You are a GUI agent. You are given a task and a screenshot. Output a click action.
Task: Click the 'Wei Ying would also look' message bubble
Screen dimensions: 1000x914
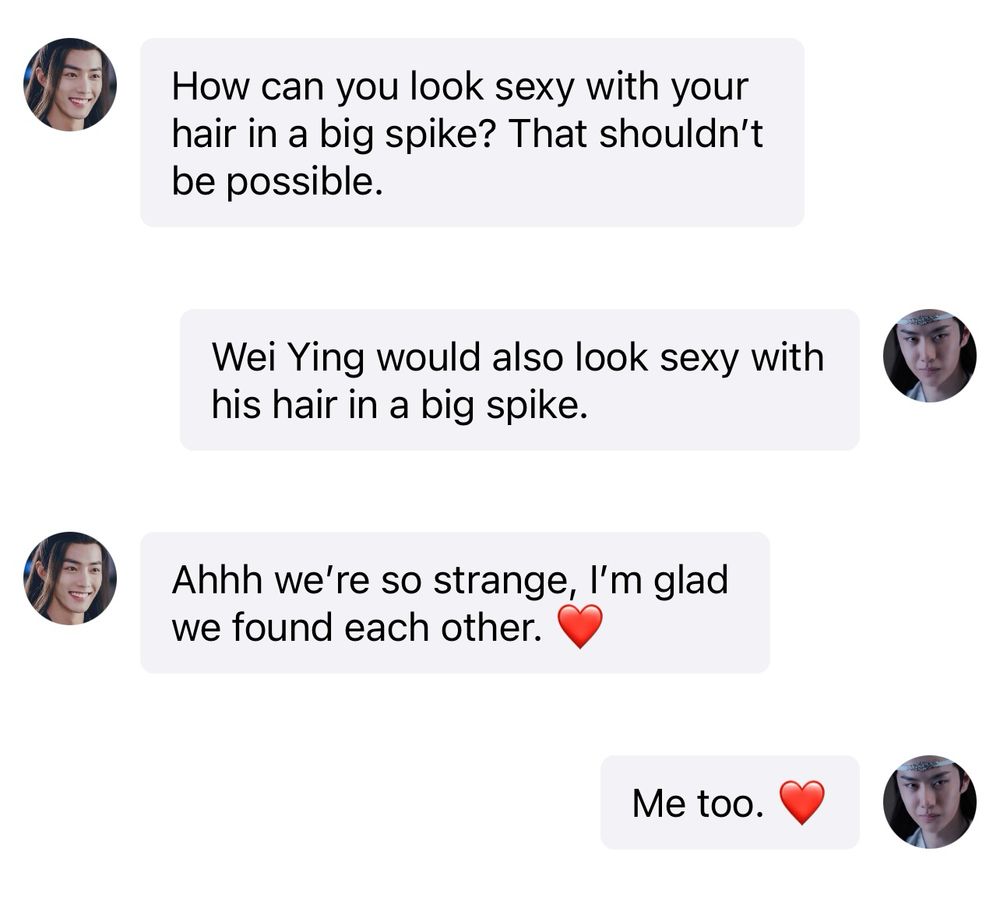(x=519, y=380)
